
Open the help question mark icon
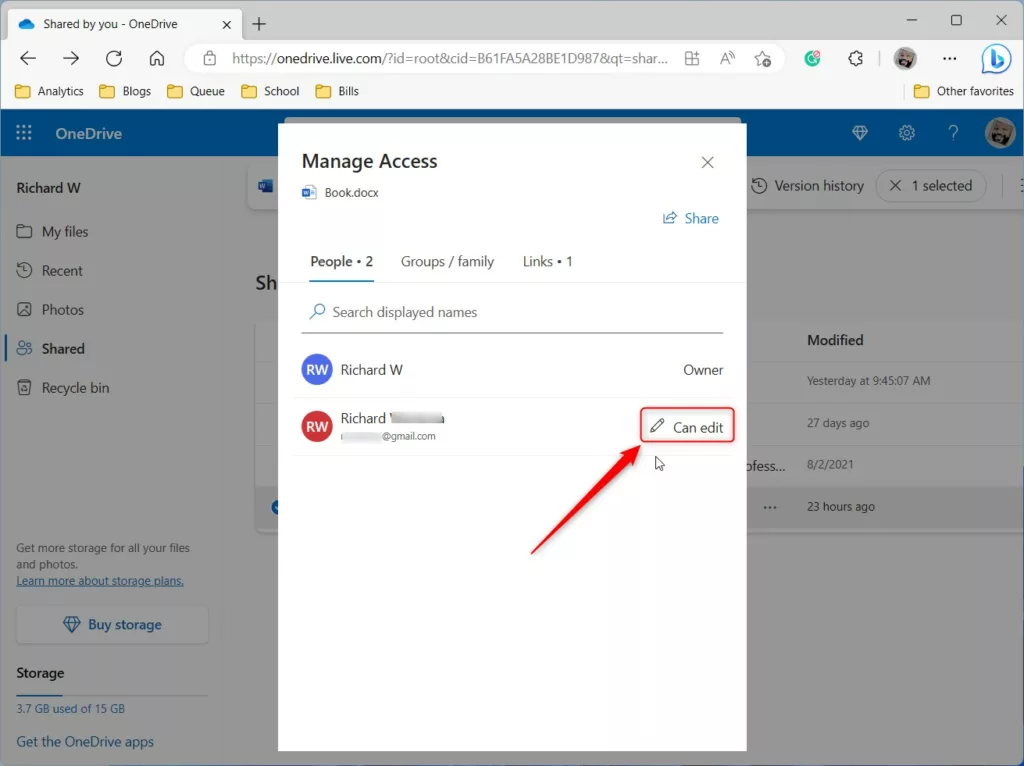(953, 133)
